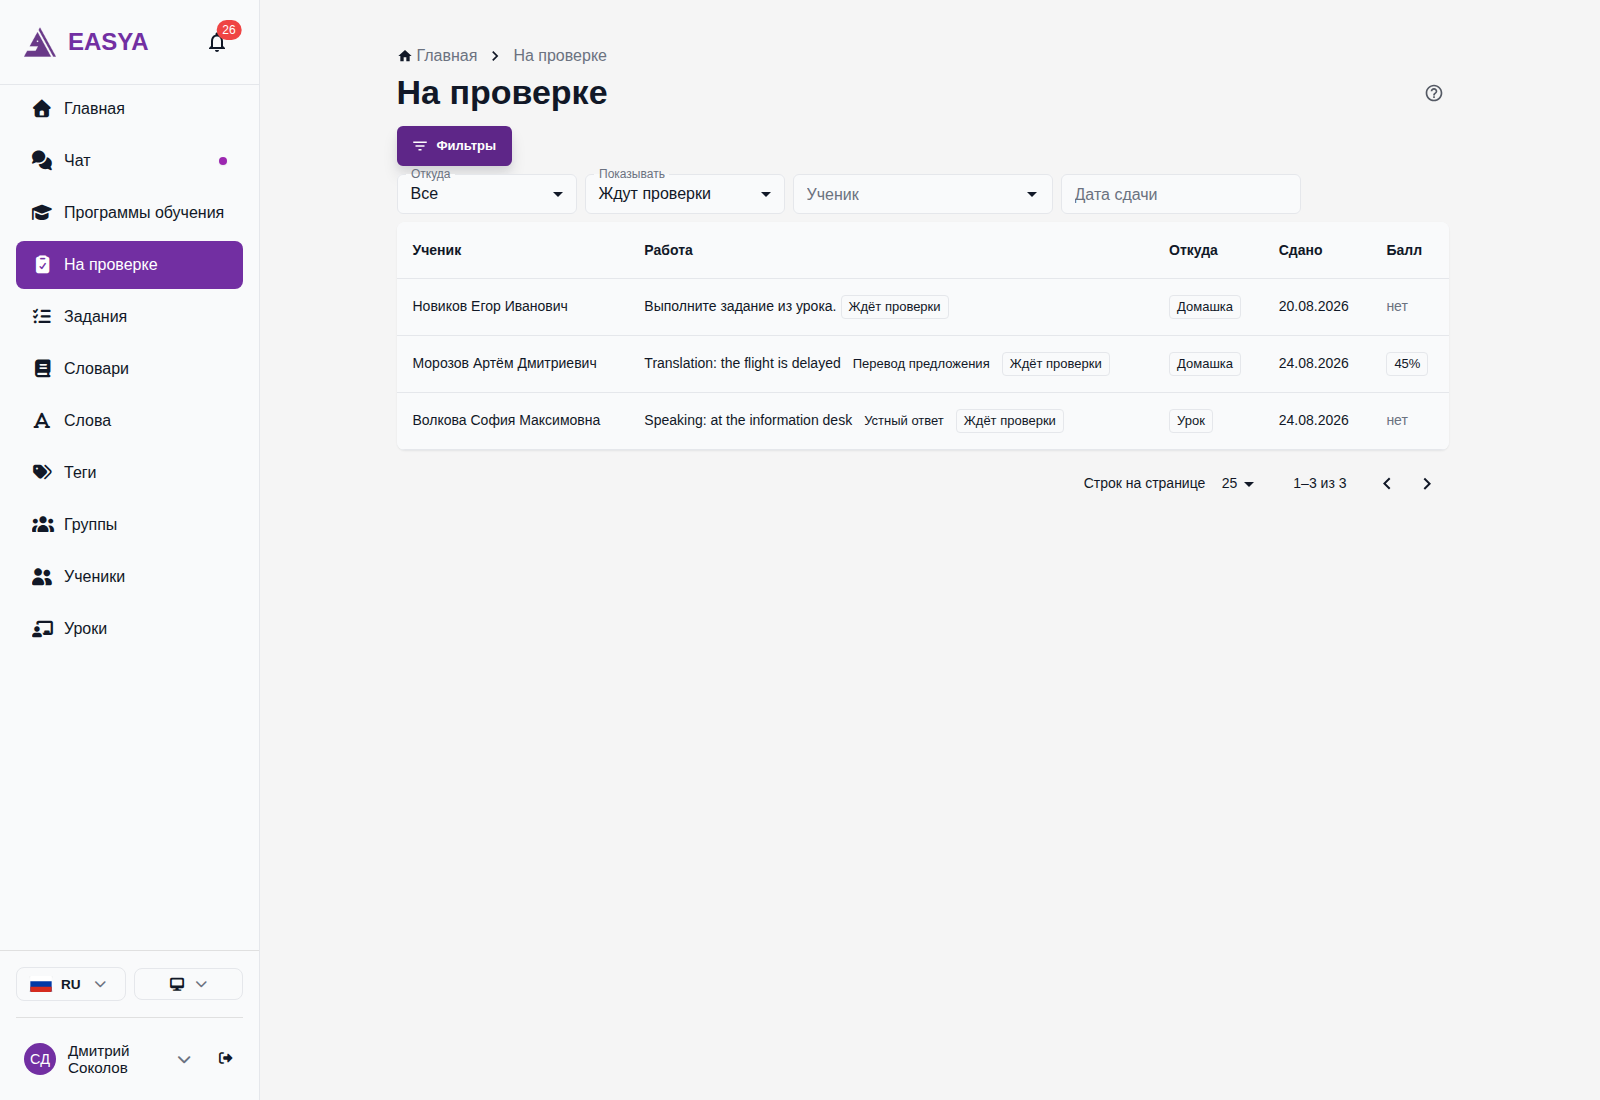Go to the previous page arrow

click(x=1387, y=484)
